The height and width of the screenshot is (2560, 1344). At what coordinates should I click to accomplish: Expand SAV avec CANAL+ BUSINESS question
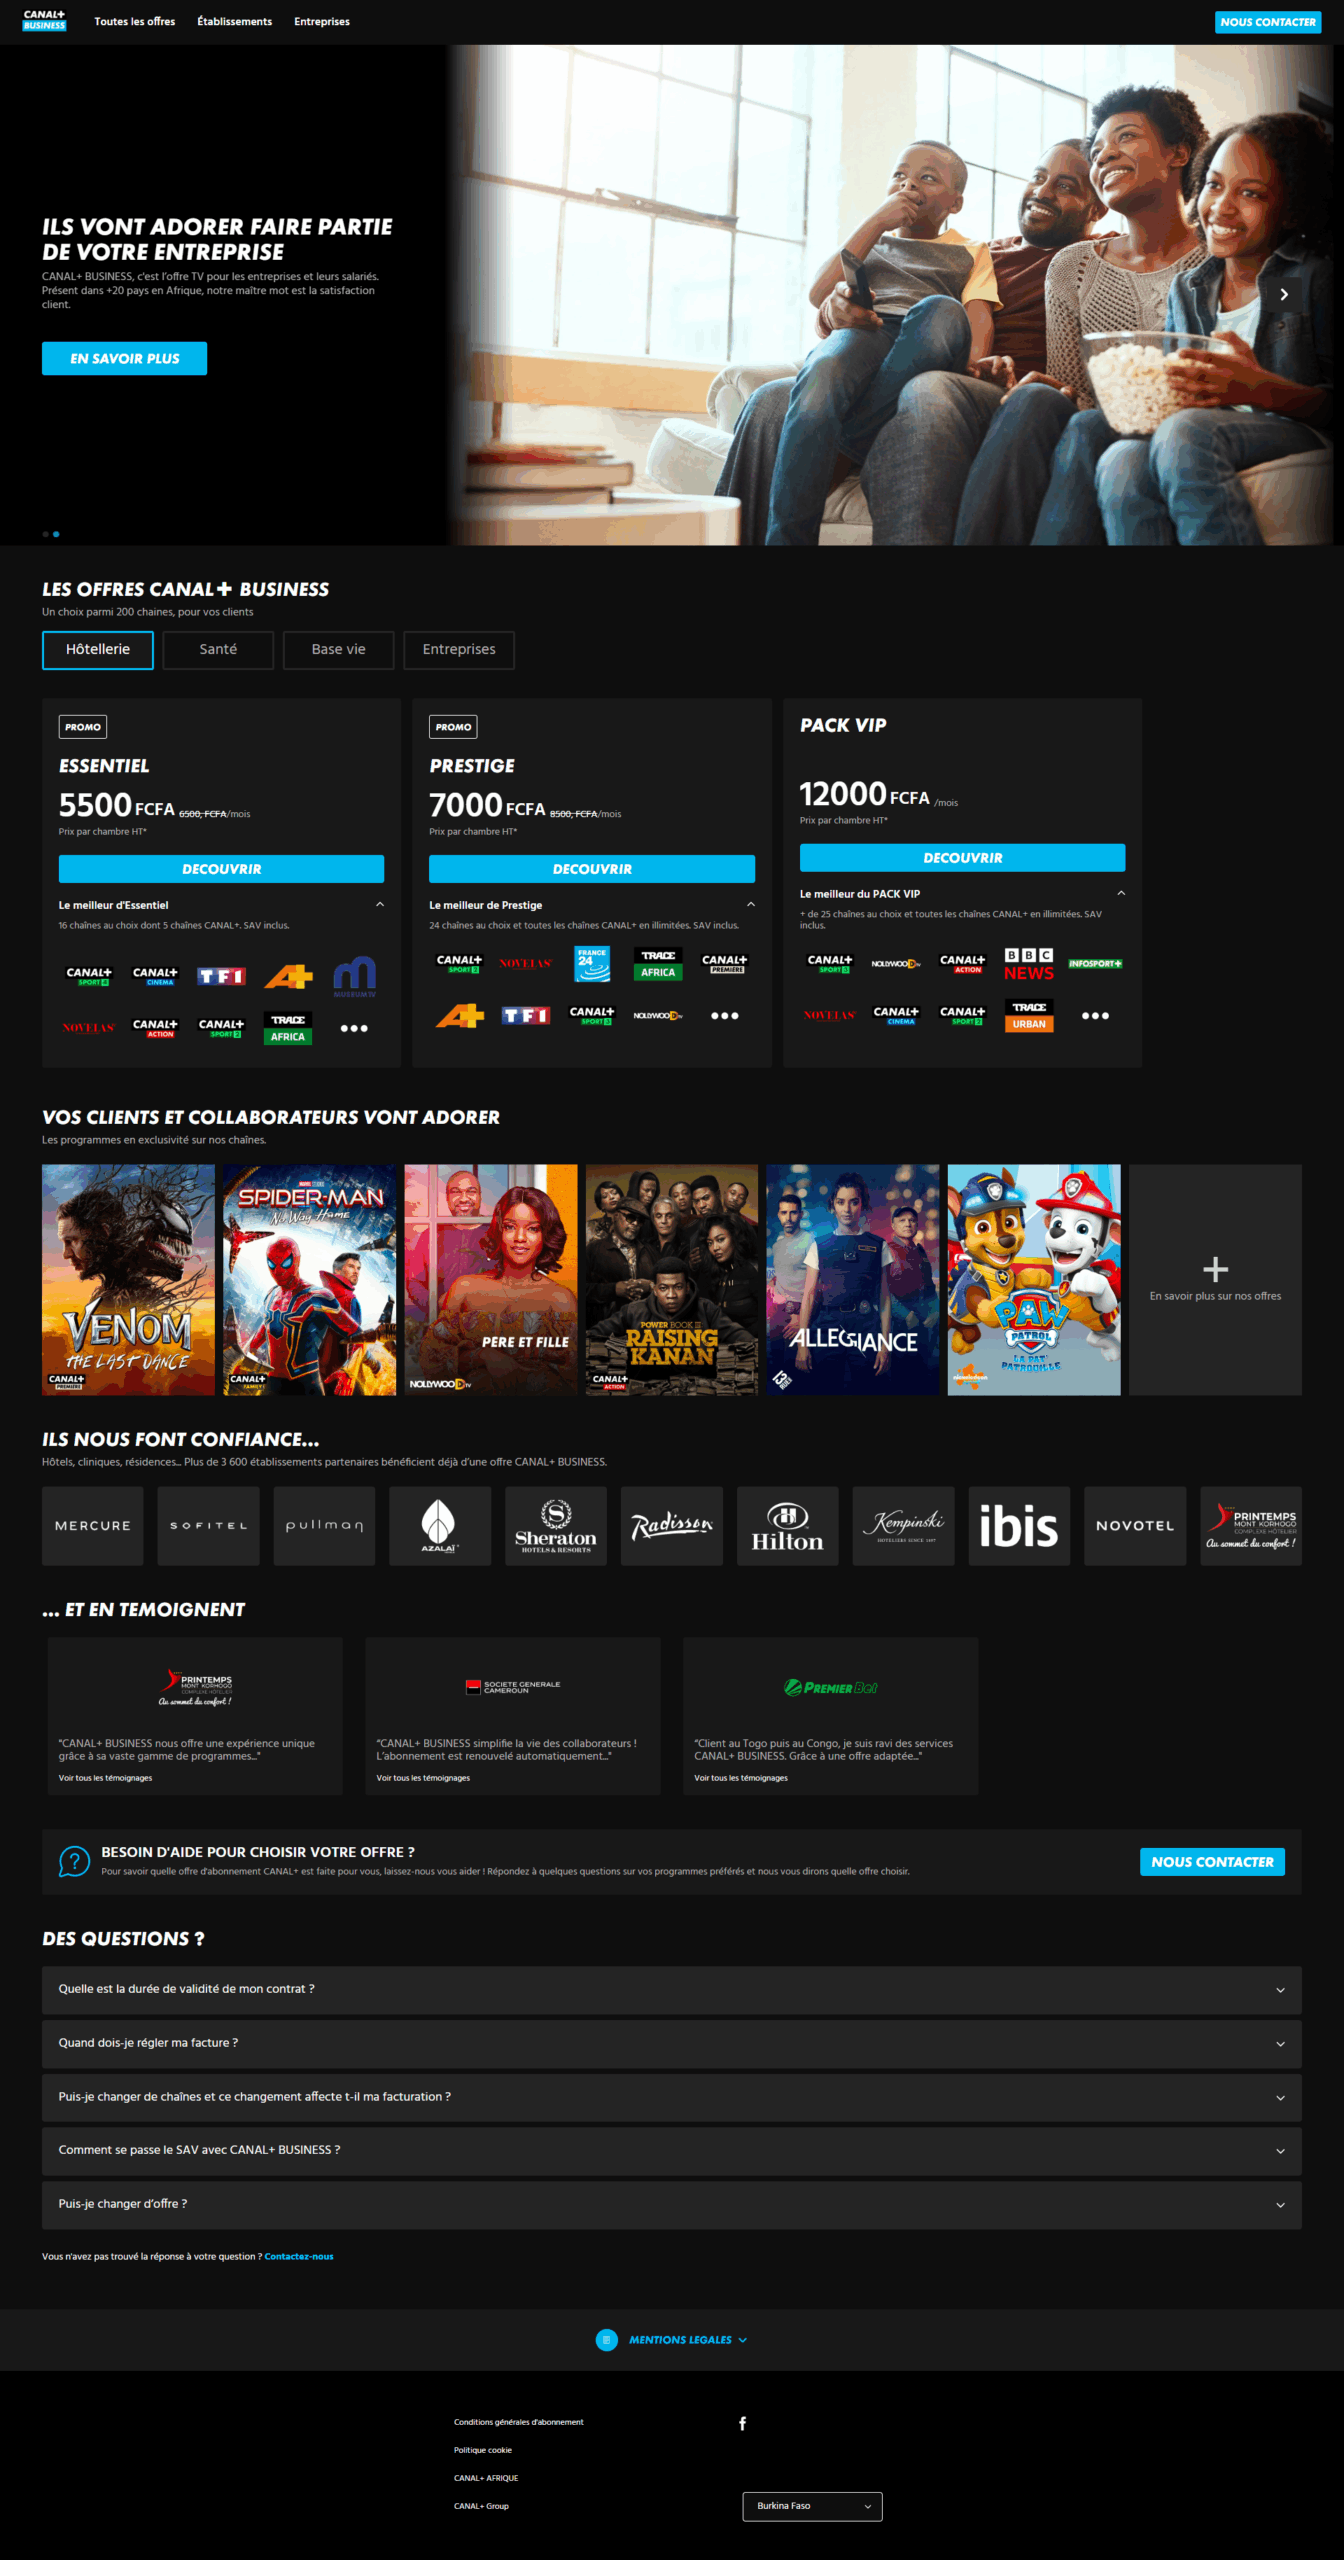[x=672, y=2151]
